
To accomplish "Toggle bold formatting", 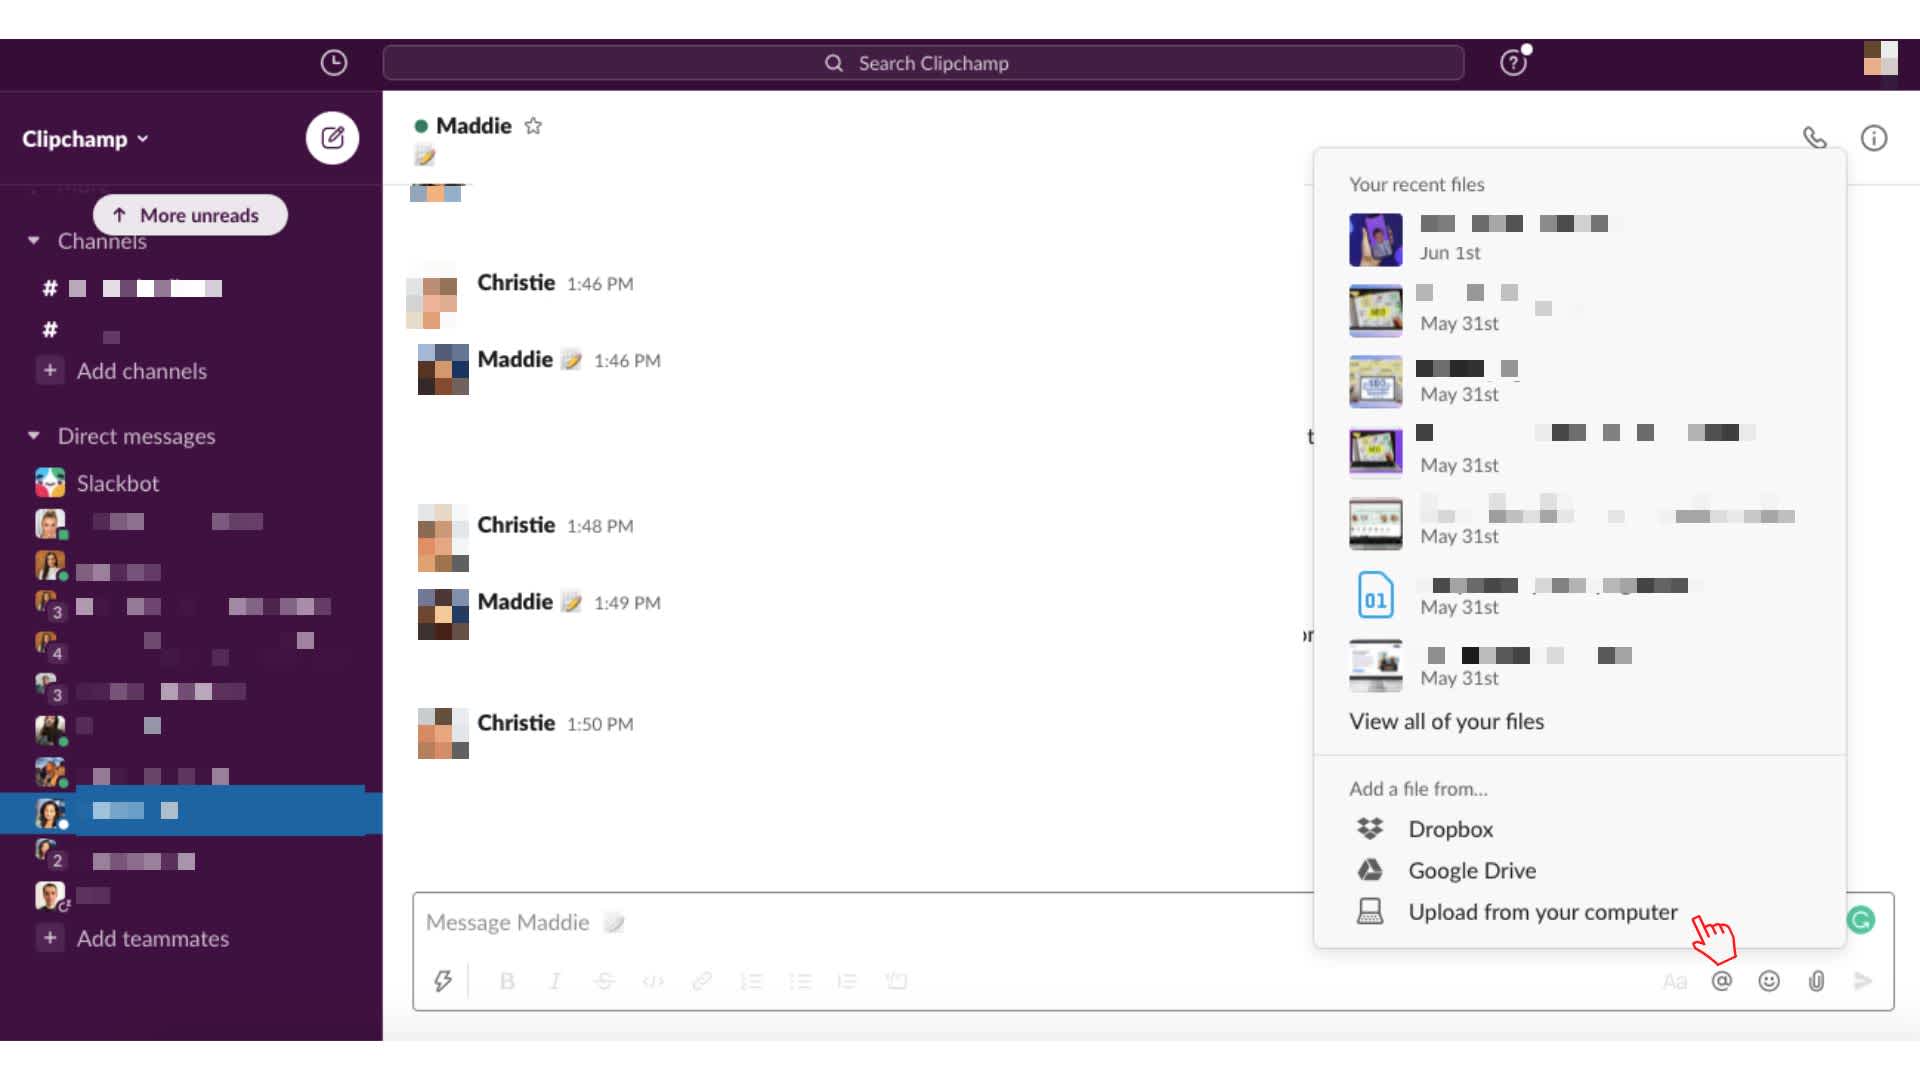I will [507, 981].
